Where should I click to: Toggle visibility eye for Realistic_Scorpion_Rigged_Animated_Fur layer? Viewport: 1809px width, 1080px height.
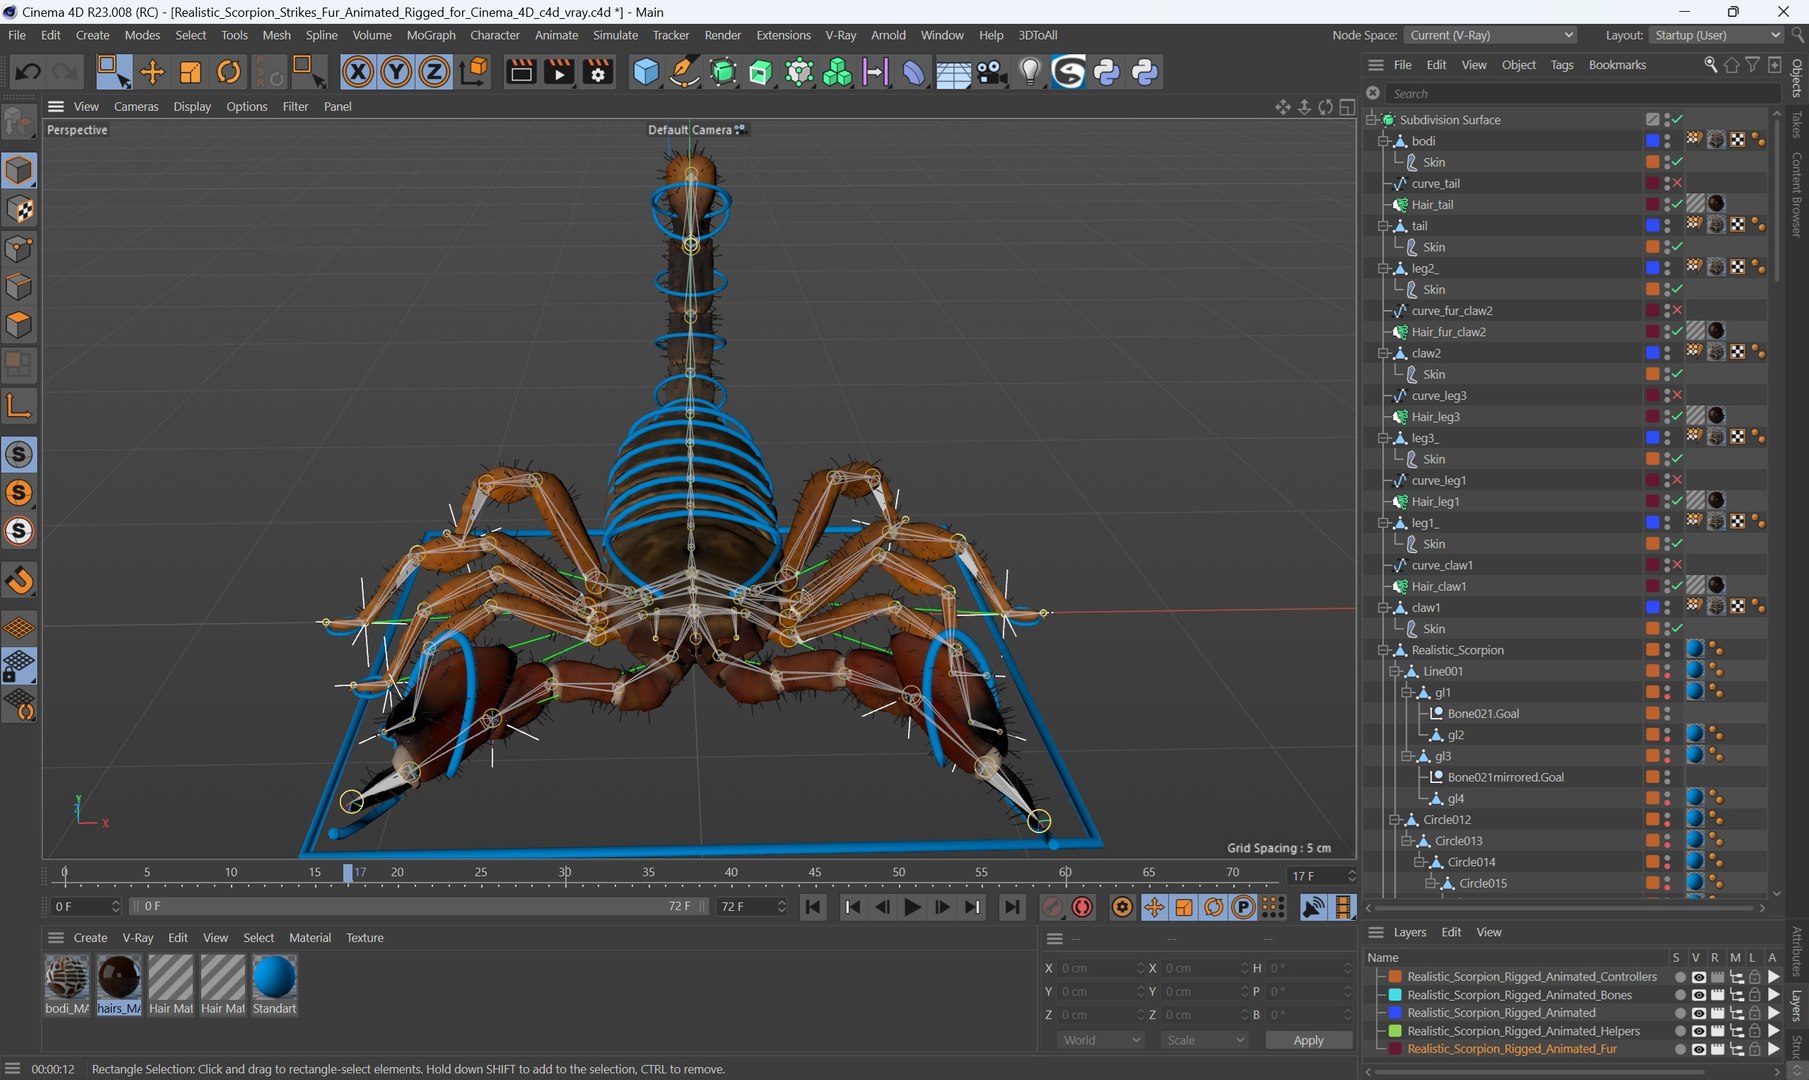[1698, 1049]
